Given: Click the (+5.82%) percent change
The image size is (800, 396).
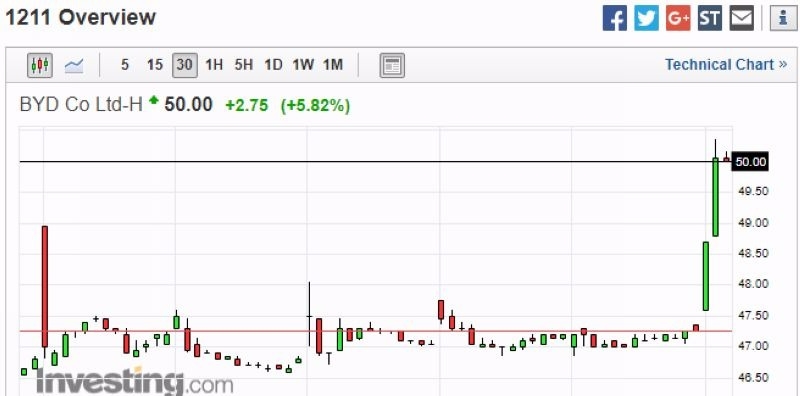Looking at the screenshot, I should pos(315,106).
